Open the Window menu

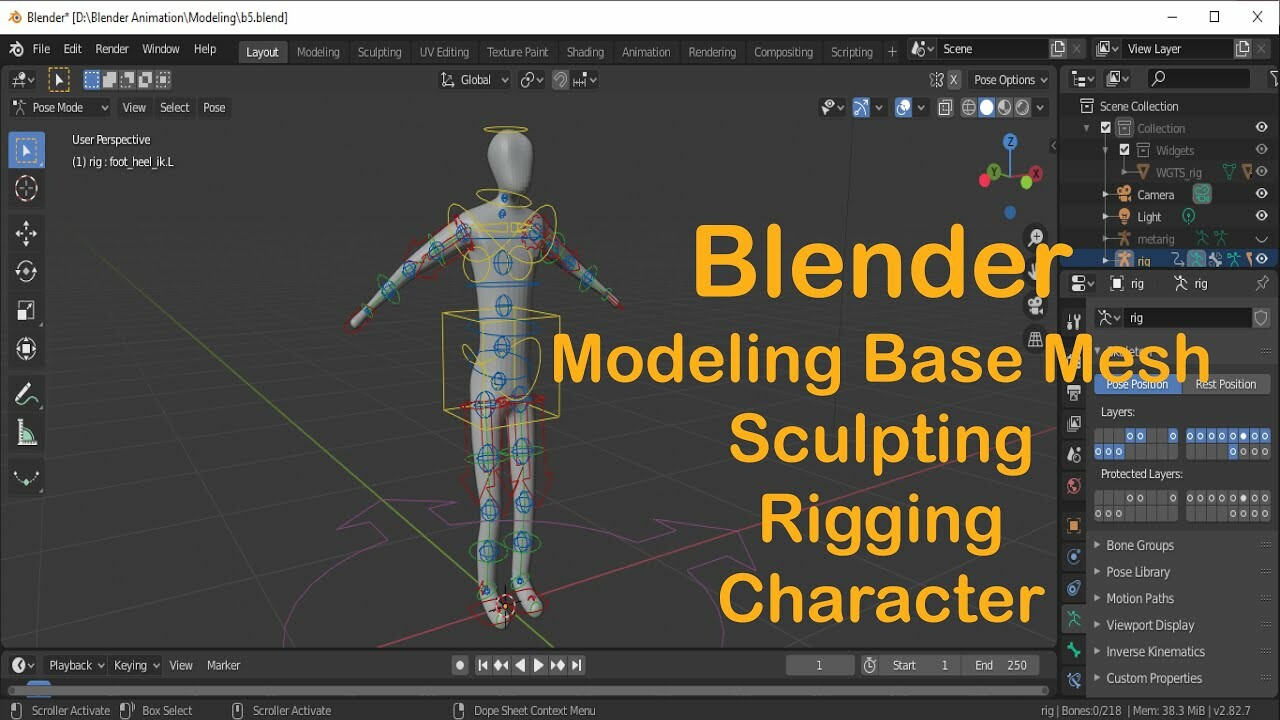(160, 49)
